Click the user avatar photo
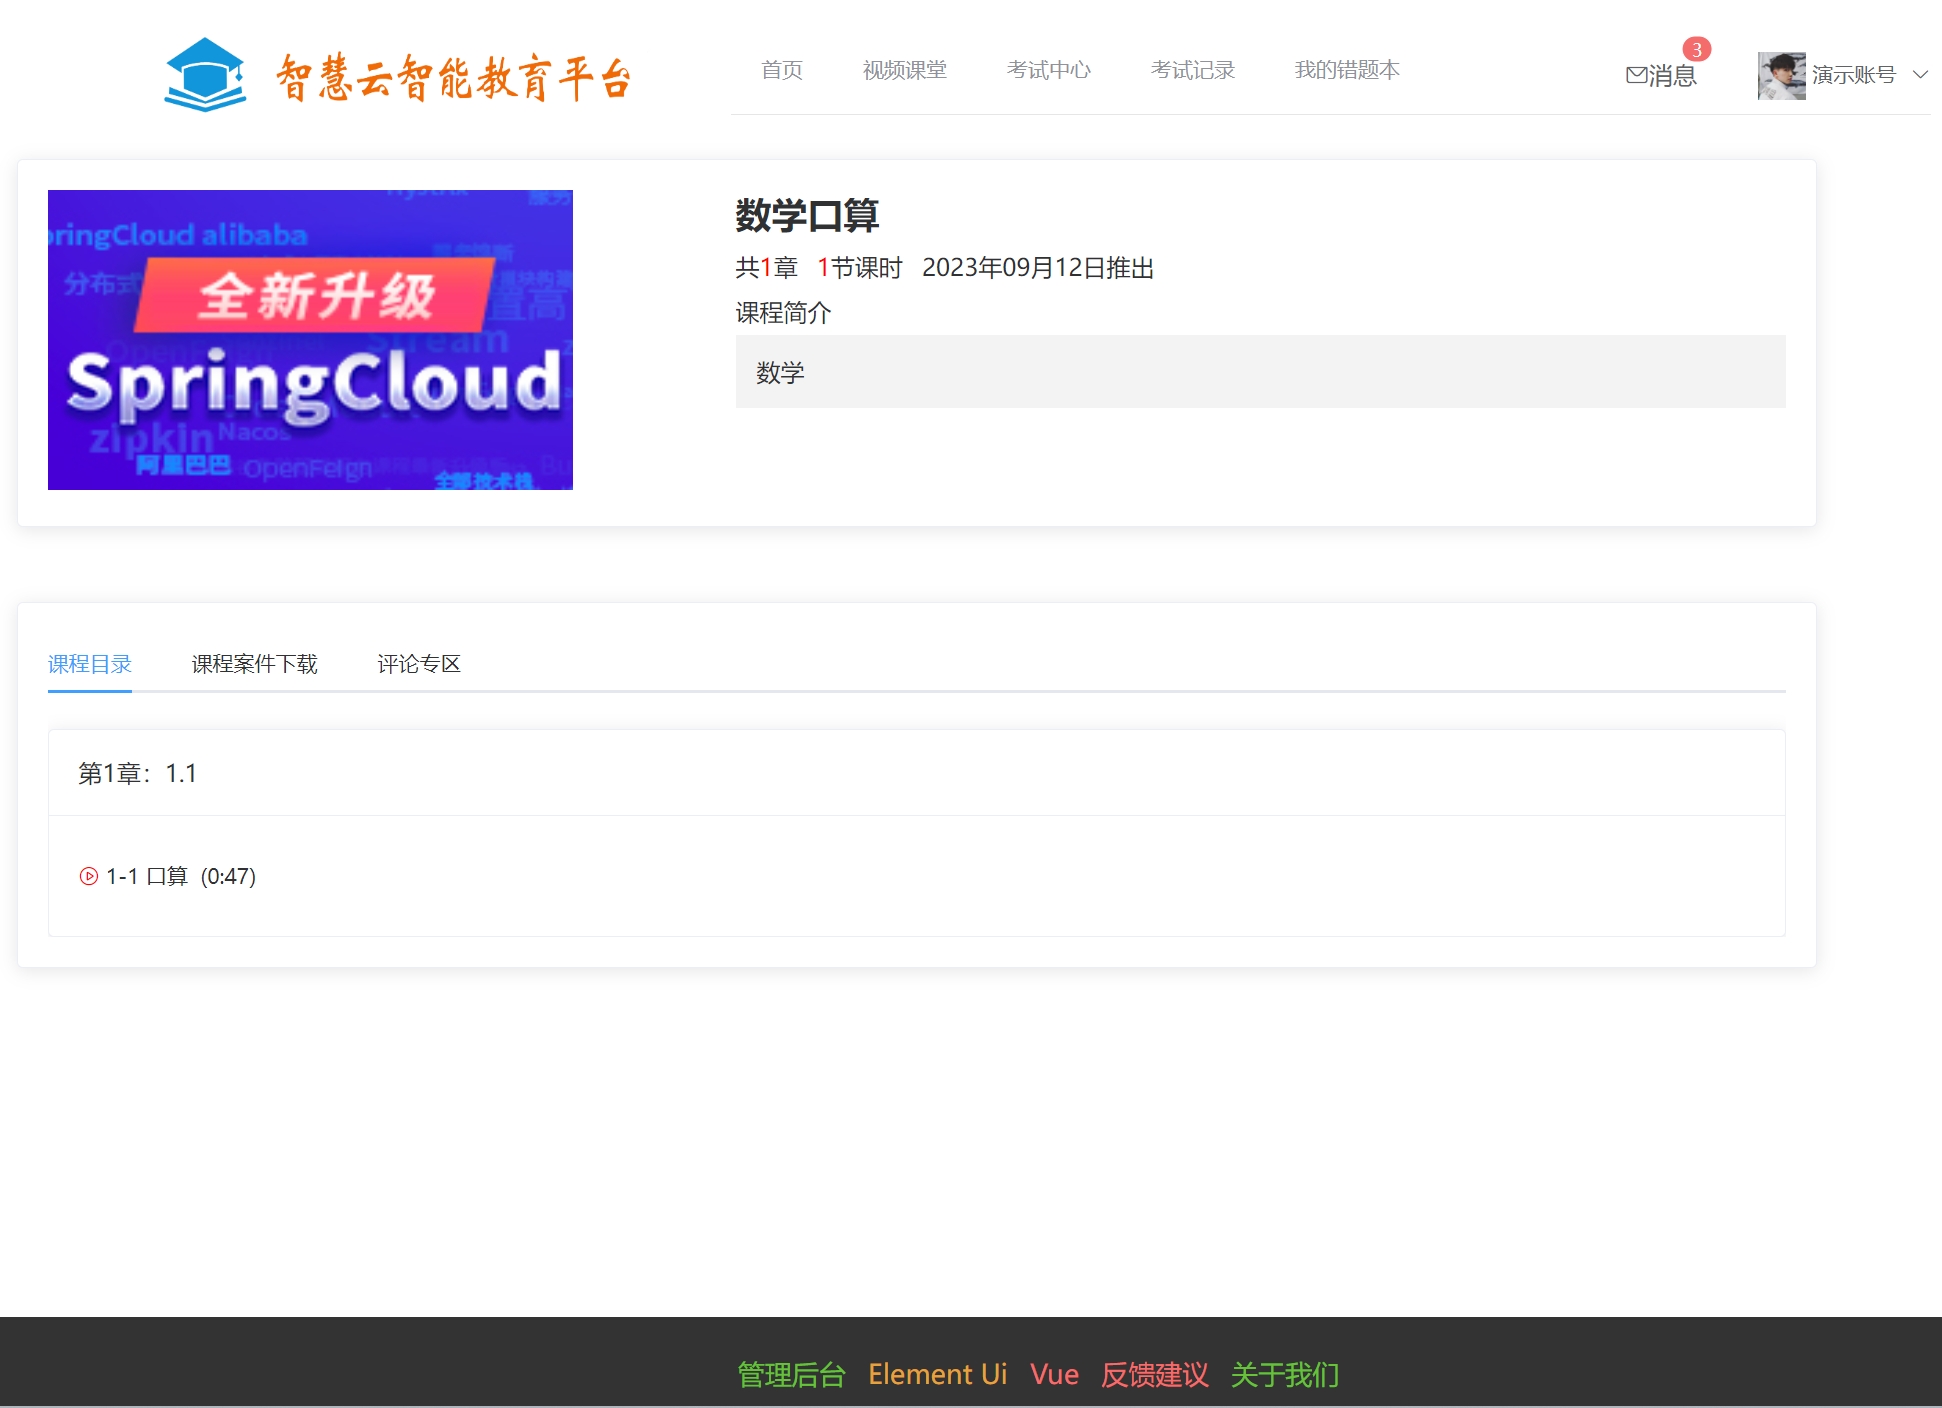 tap(1781, 76)
